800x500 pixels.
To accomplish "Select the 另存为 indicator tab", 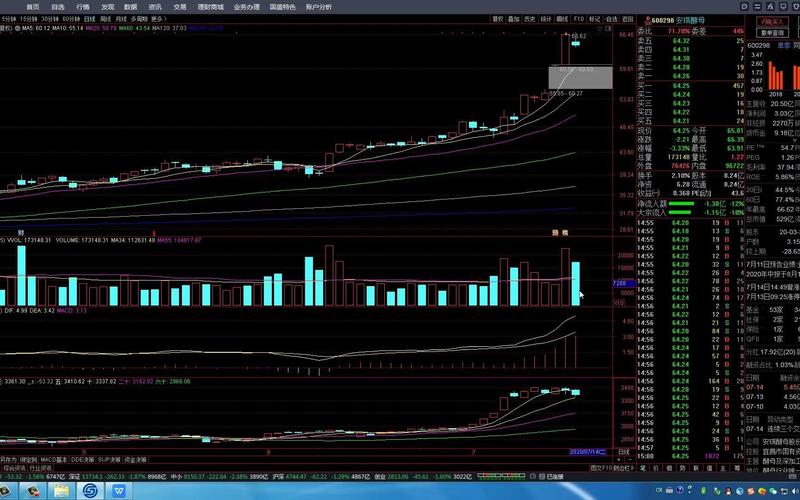I will click(x=8, y=460).
